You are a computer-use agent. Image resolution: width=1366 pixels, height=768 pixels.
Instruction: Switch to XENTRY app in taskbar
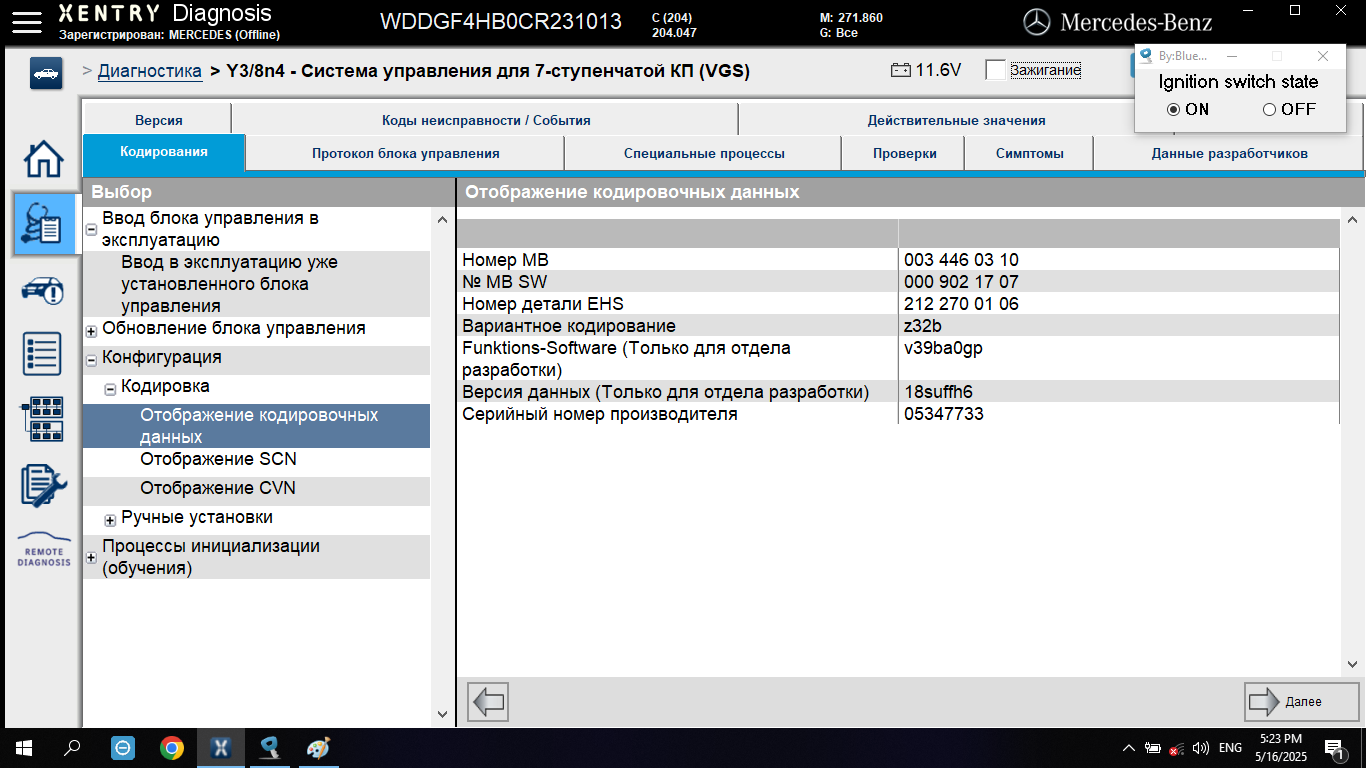pos(221,747)
